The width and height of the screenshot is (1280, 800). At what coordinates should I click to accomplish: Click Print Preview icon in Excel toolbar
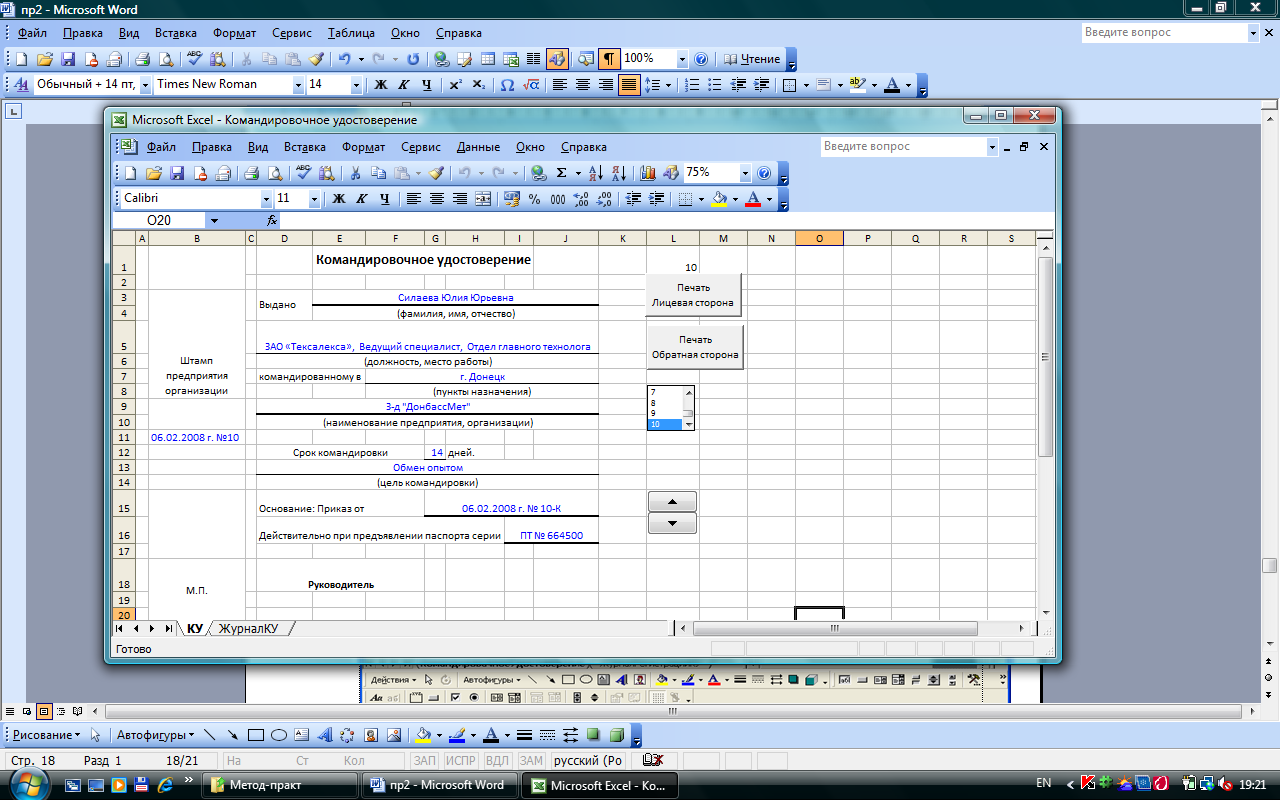277,173
